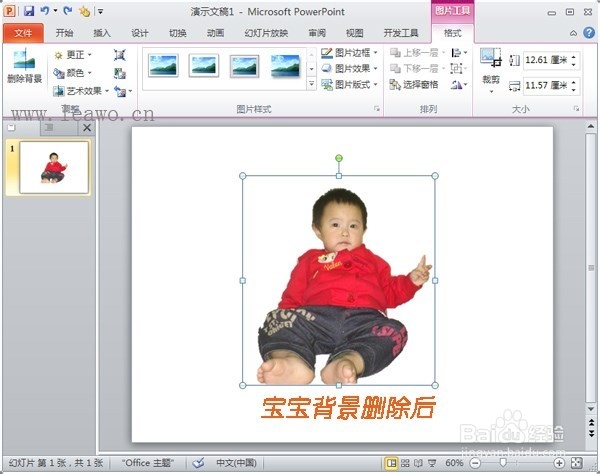Adjust the picture width with stepper arrows
600x474 pixels.
pos(574,85)
